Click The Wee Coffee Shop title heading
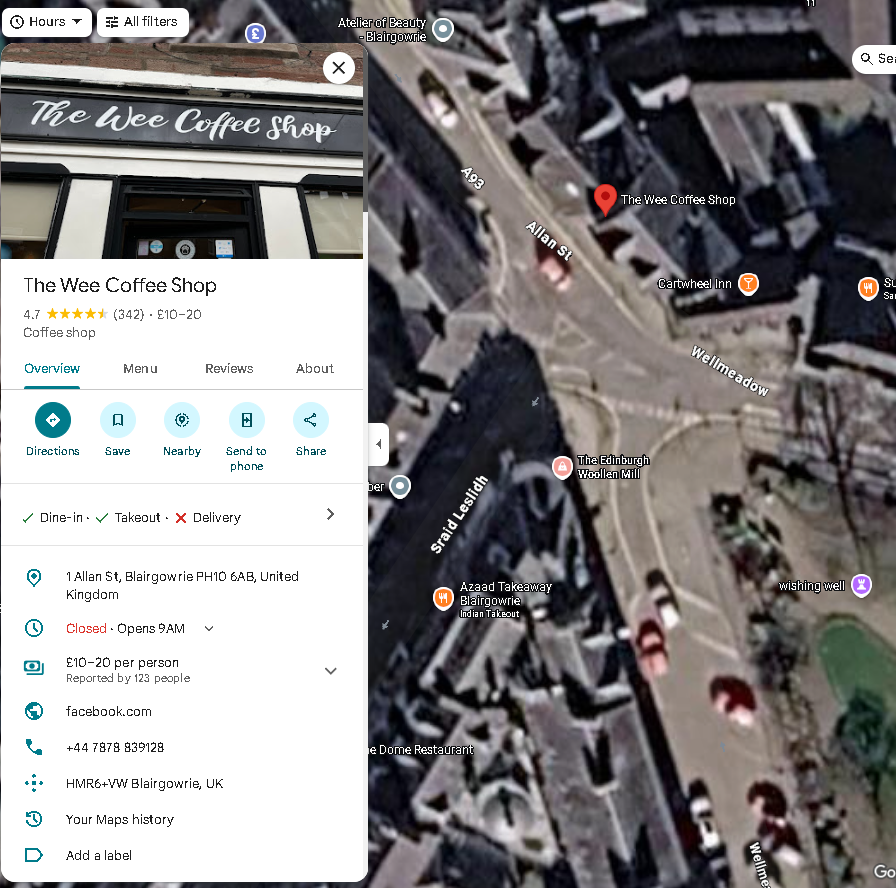The width and height of the screenshot is (896, 888). (120, 285)
